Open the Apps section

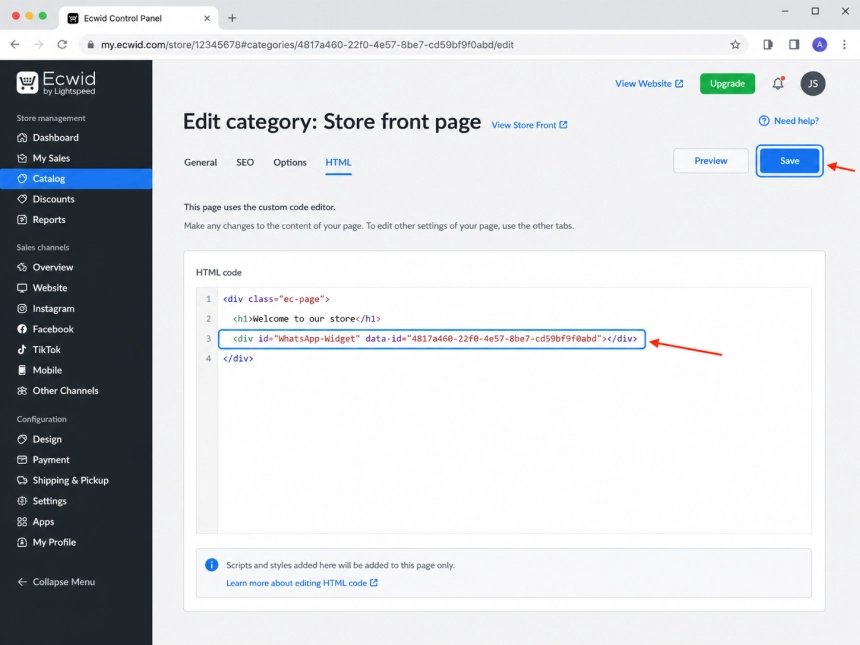43,522
